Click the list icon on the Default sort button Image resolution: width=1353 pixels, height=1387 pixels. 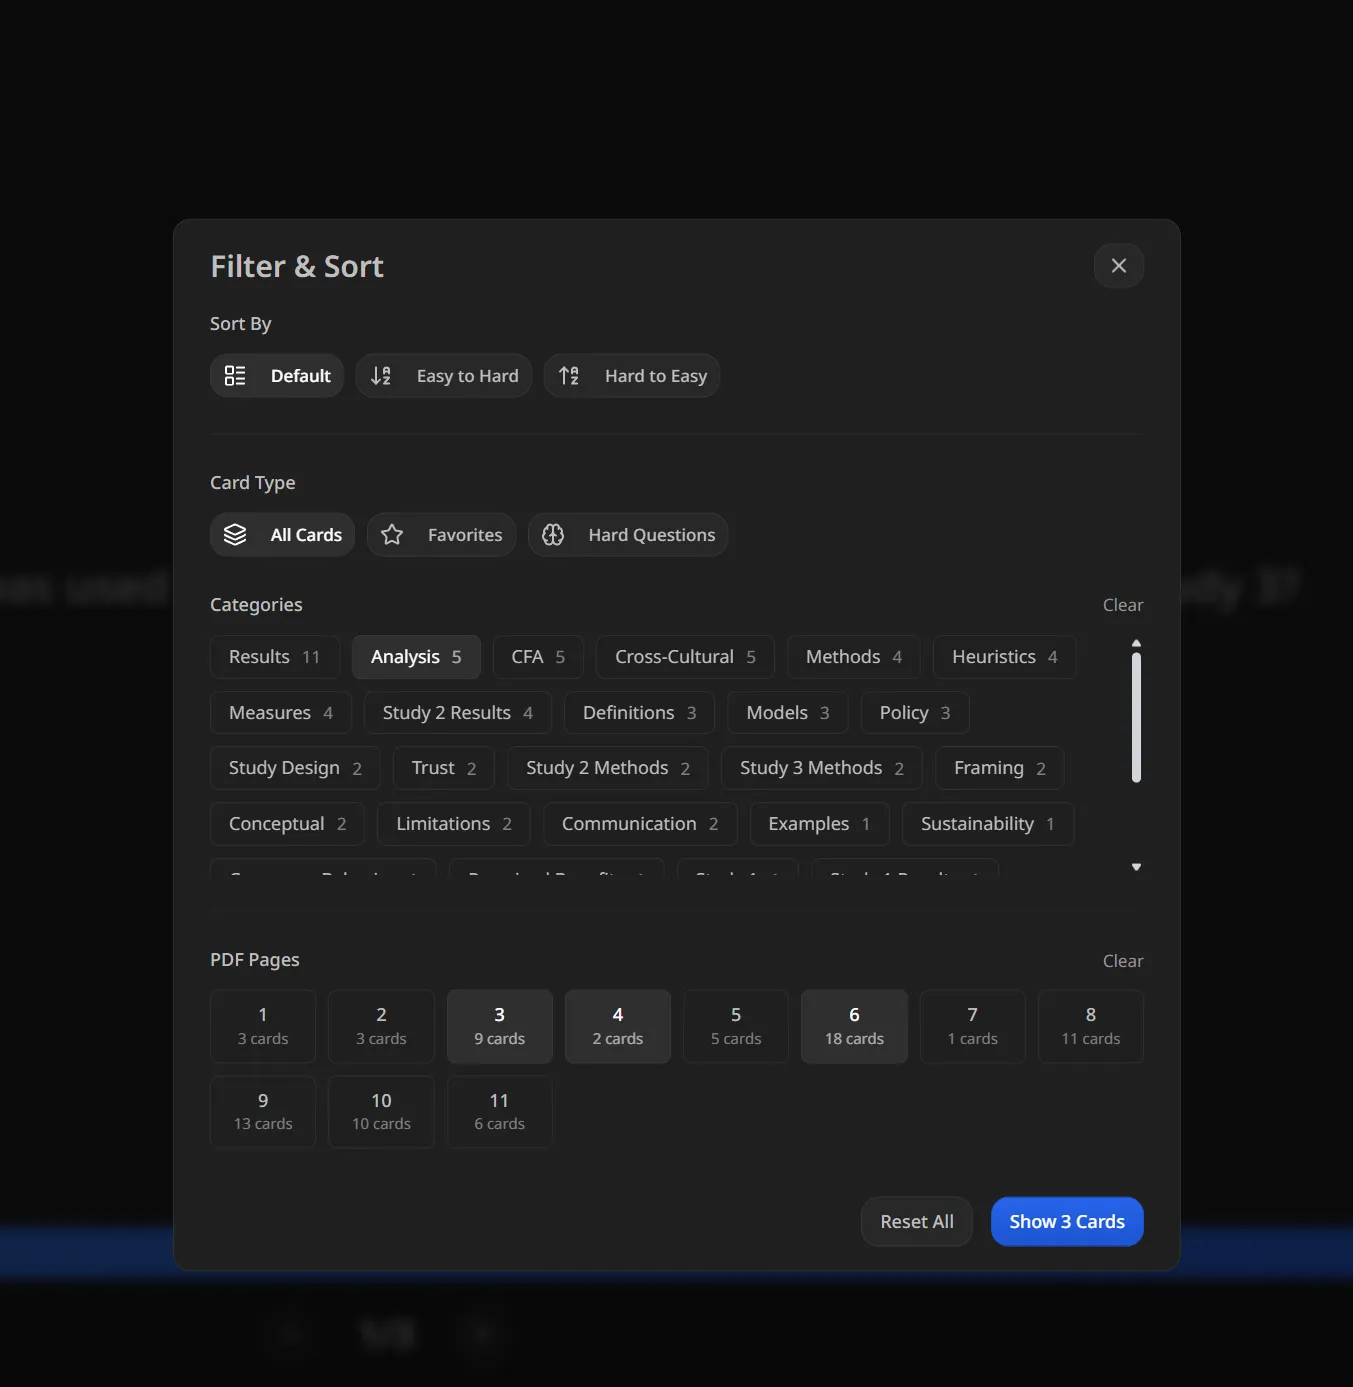(235, 375)
